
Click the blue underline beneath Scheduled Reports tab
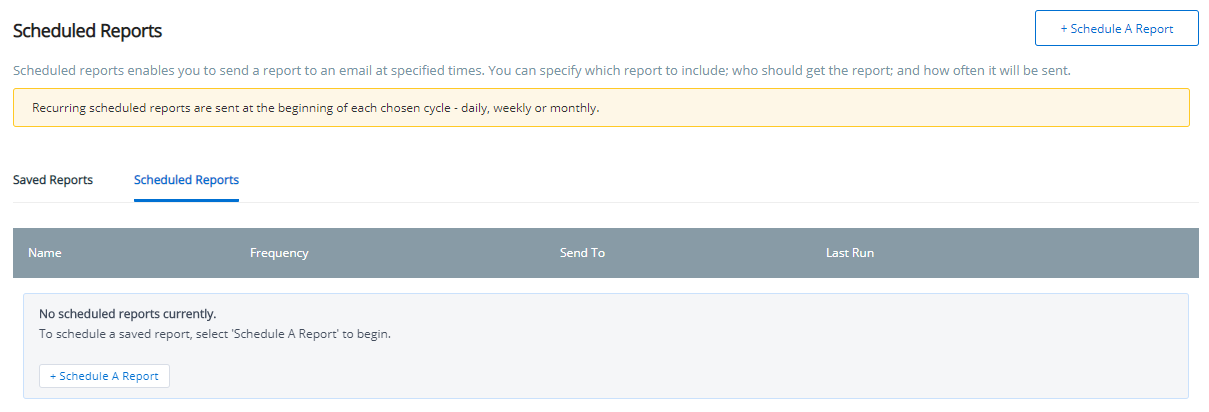click(186, 200)
